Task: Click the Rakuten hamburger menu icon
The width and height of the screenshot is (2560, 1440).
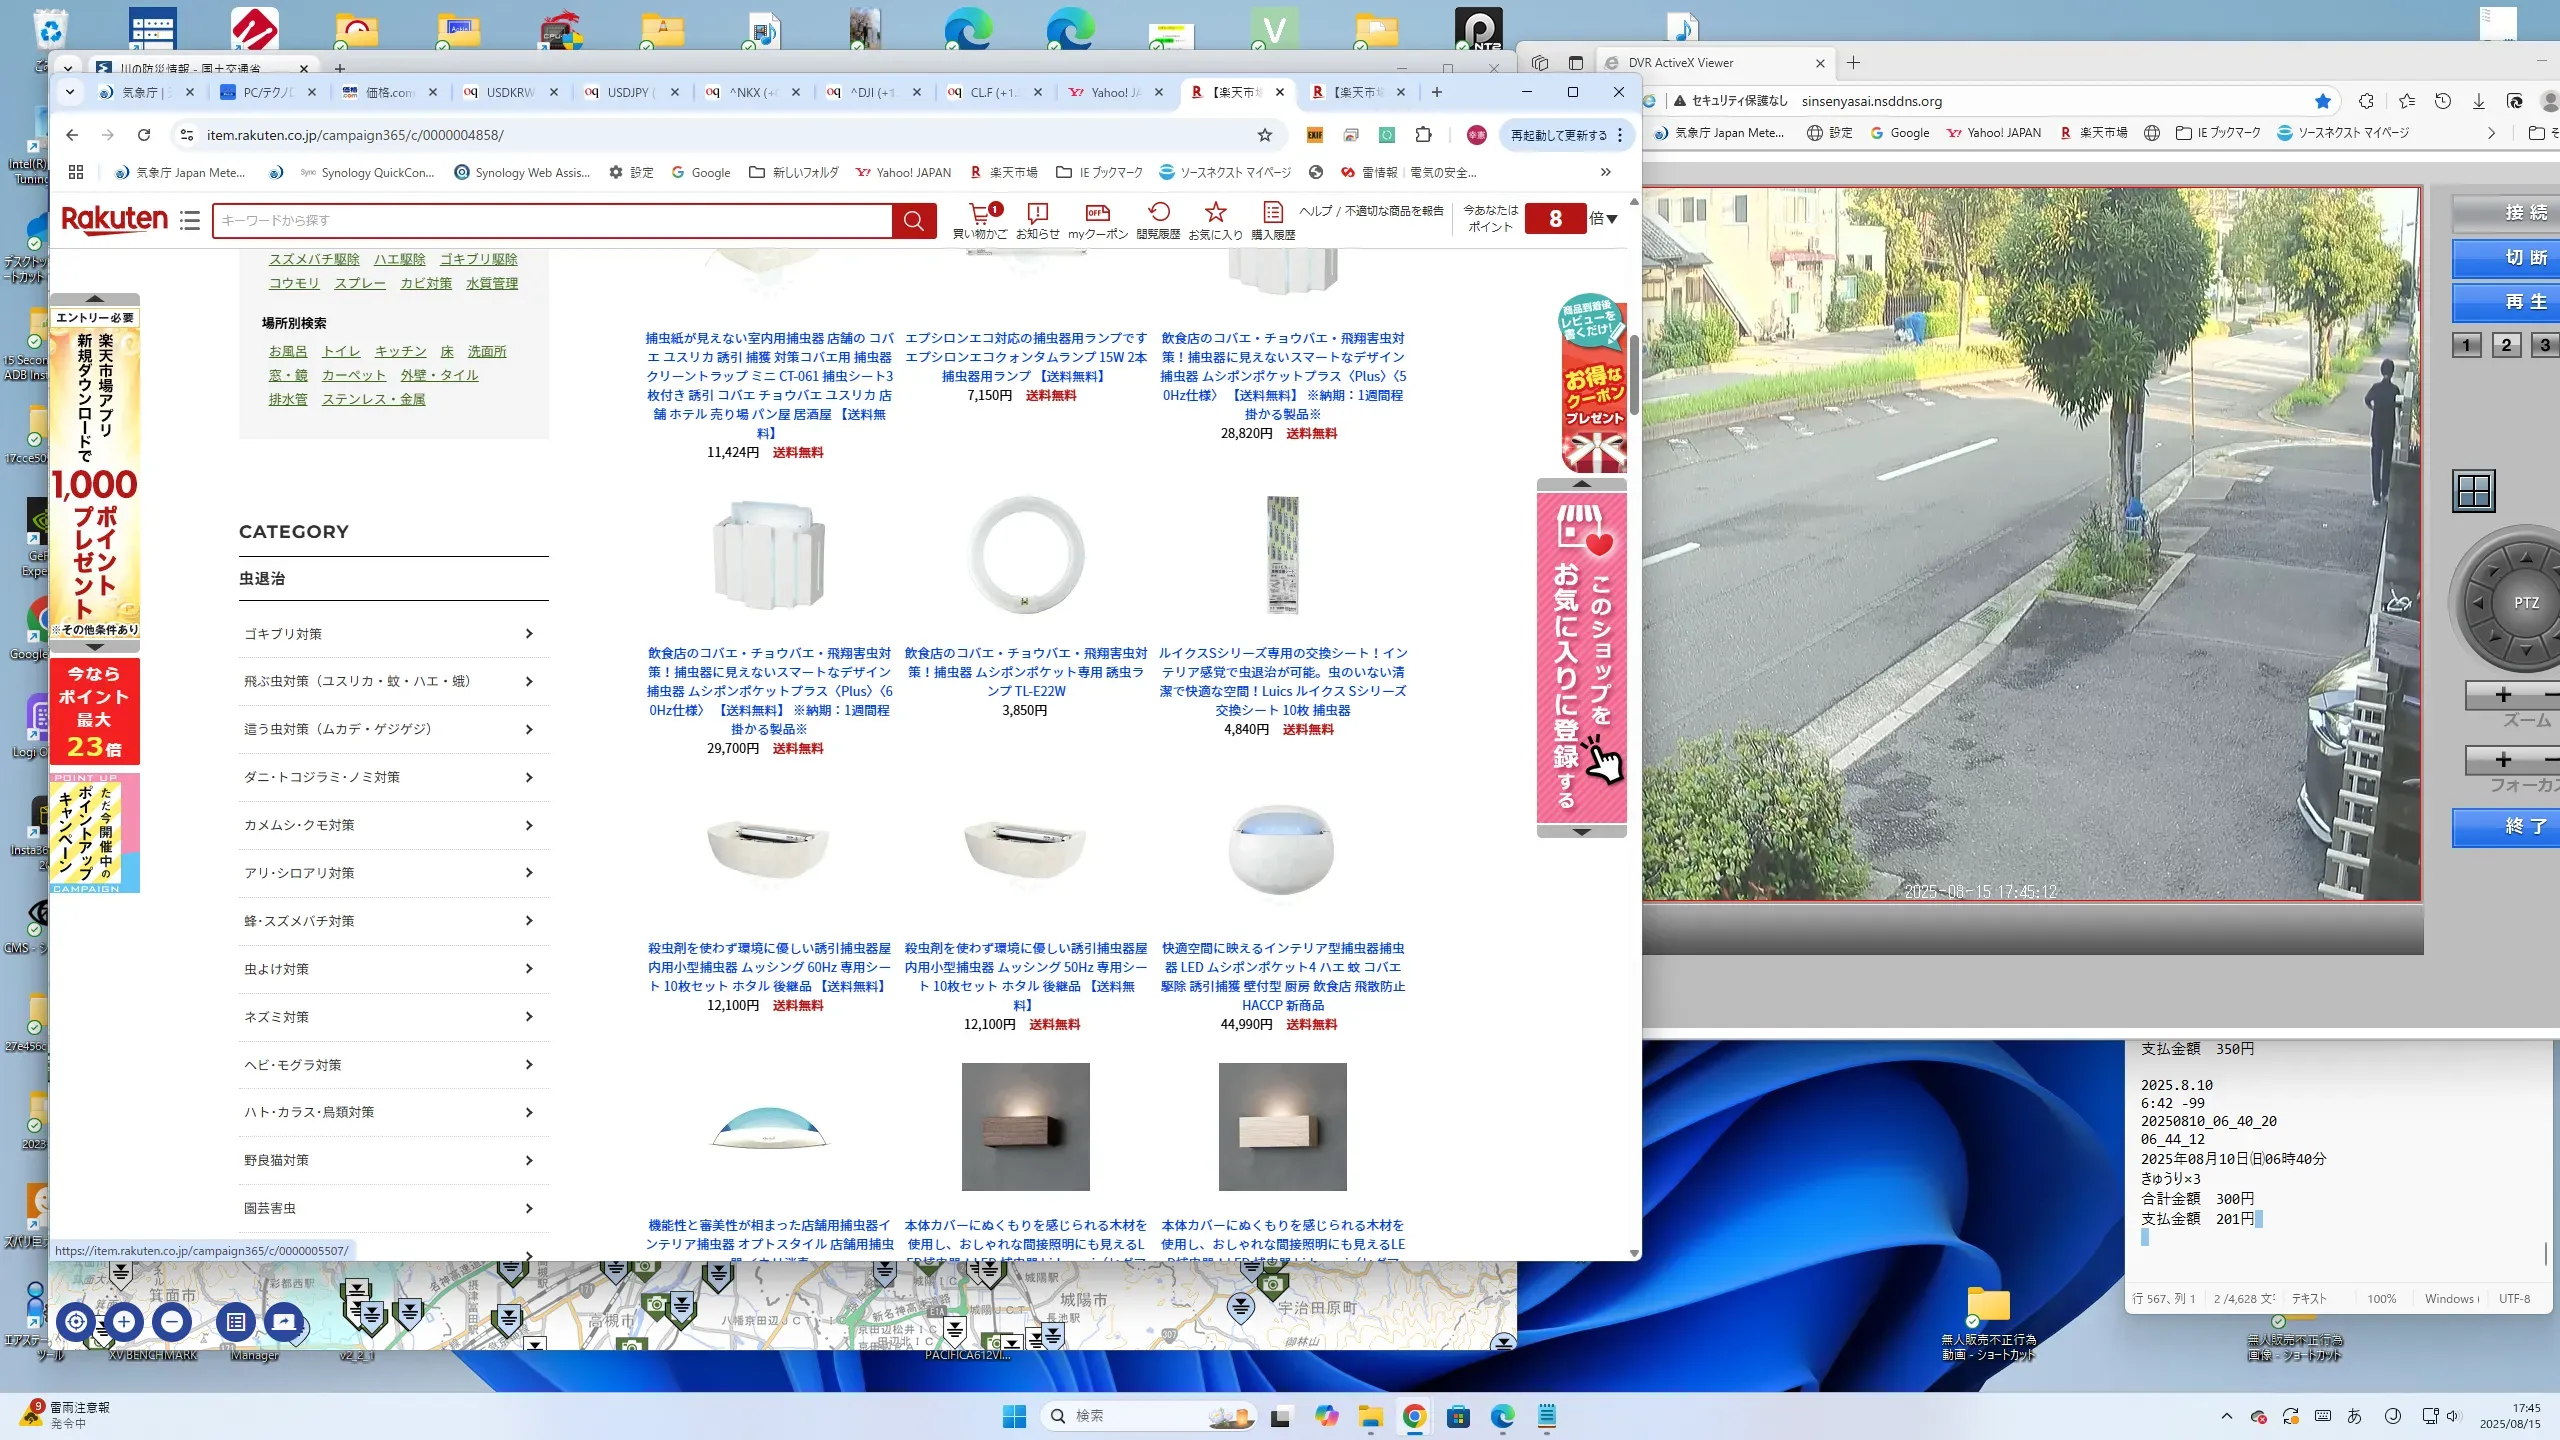Action: (190, 220)
